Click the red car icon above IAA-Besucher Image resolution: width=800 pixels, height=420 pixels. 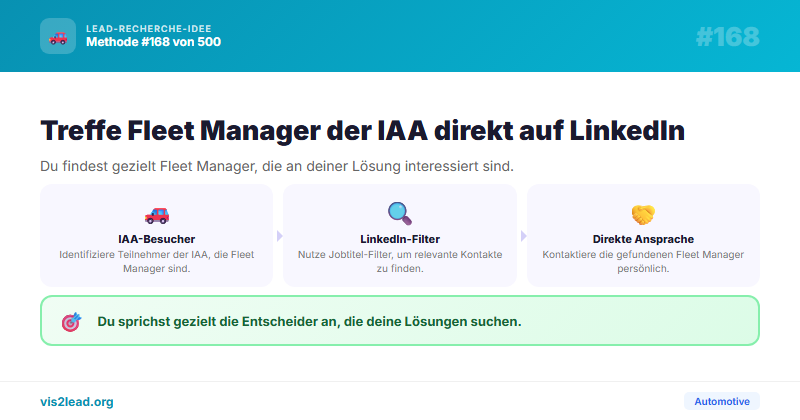[x=157, y=215]
